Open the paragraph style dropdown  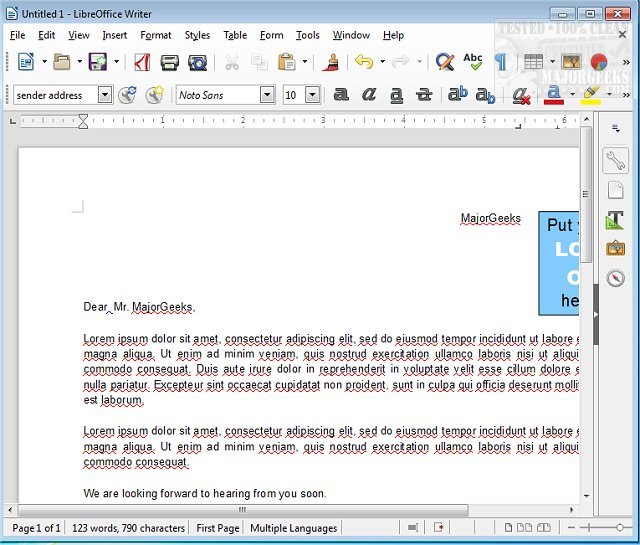(105, 95)
